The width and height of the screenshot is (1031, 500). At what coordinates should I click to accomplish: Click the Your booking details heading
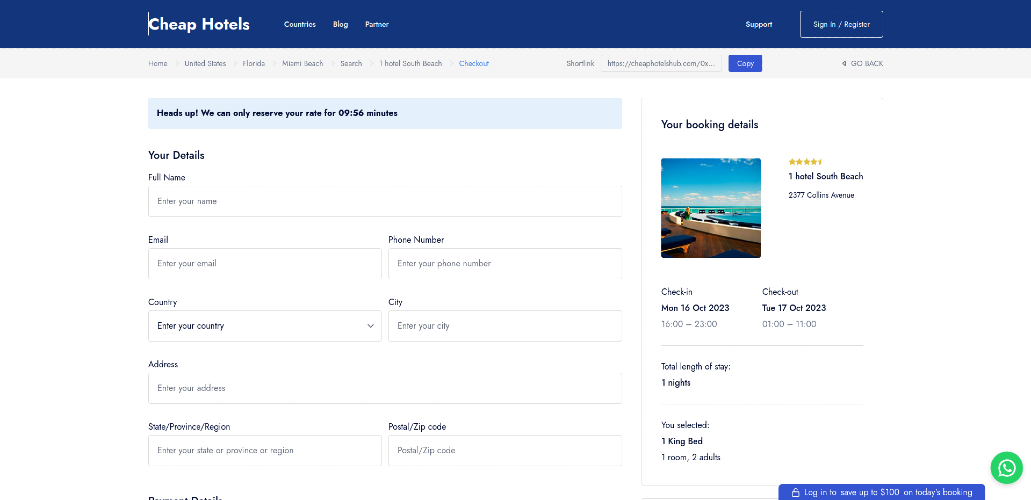(x=709, y=125)
